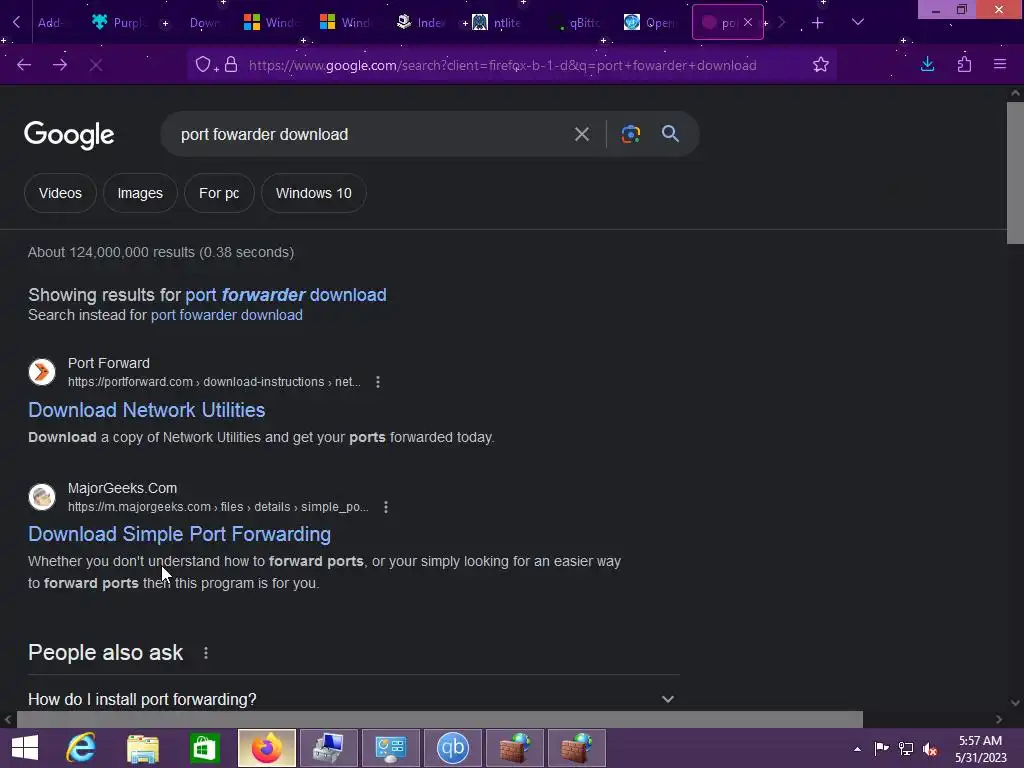Click the MajorGeeks site favicon
The width and height of the screenshot is (1024, 768).
[x=42, y=497]
